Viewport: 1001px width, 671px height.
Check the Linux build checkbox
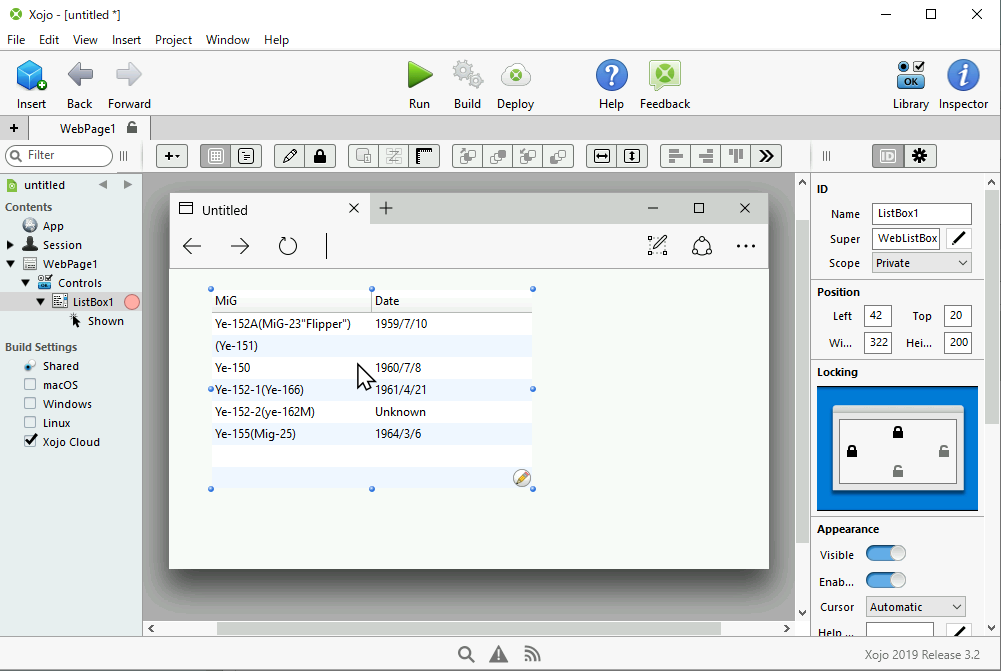click(x=30, y=422)
